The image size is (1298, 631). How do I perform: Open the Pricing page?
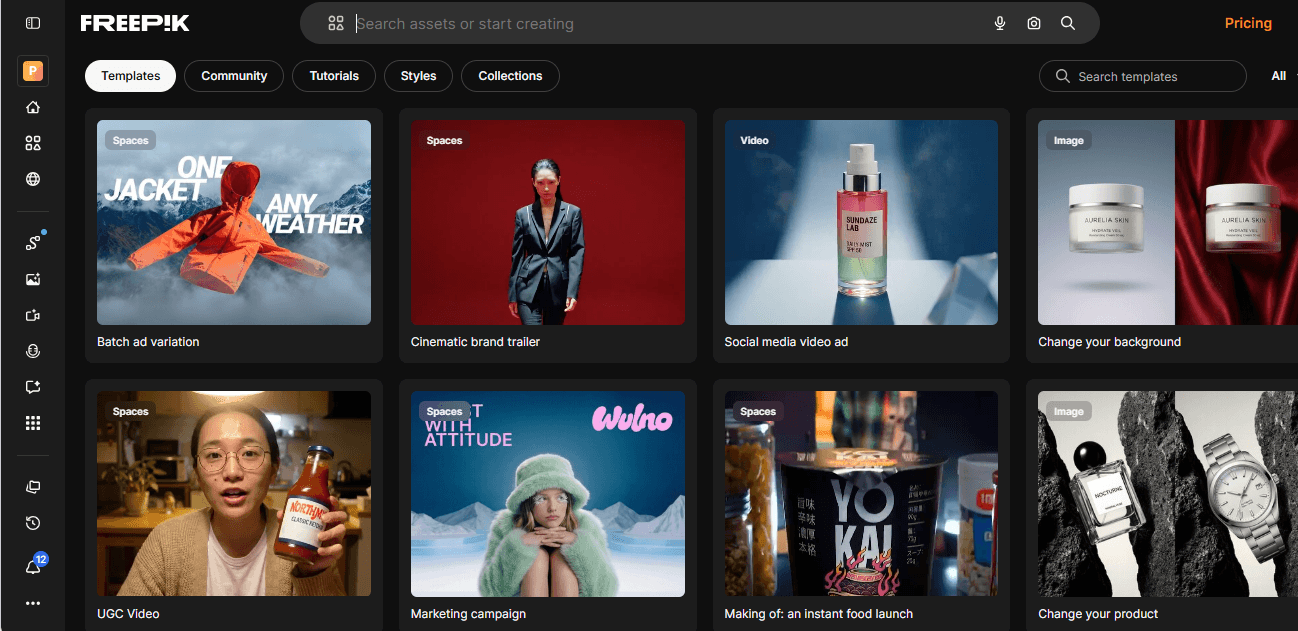(x=1248, y=22)
